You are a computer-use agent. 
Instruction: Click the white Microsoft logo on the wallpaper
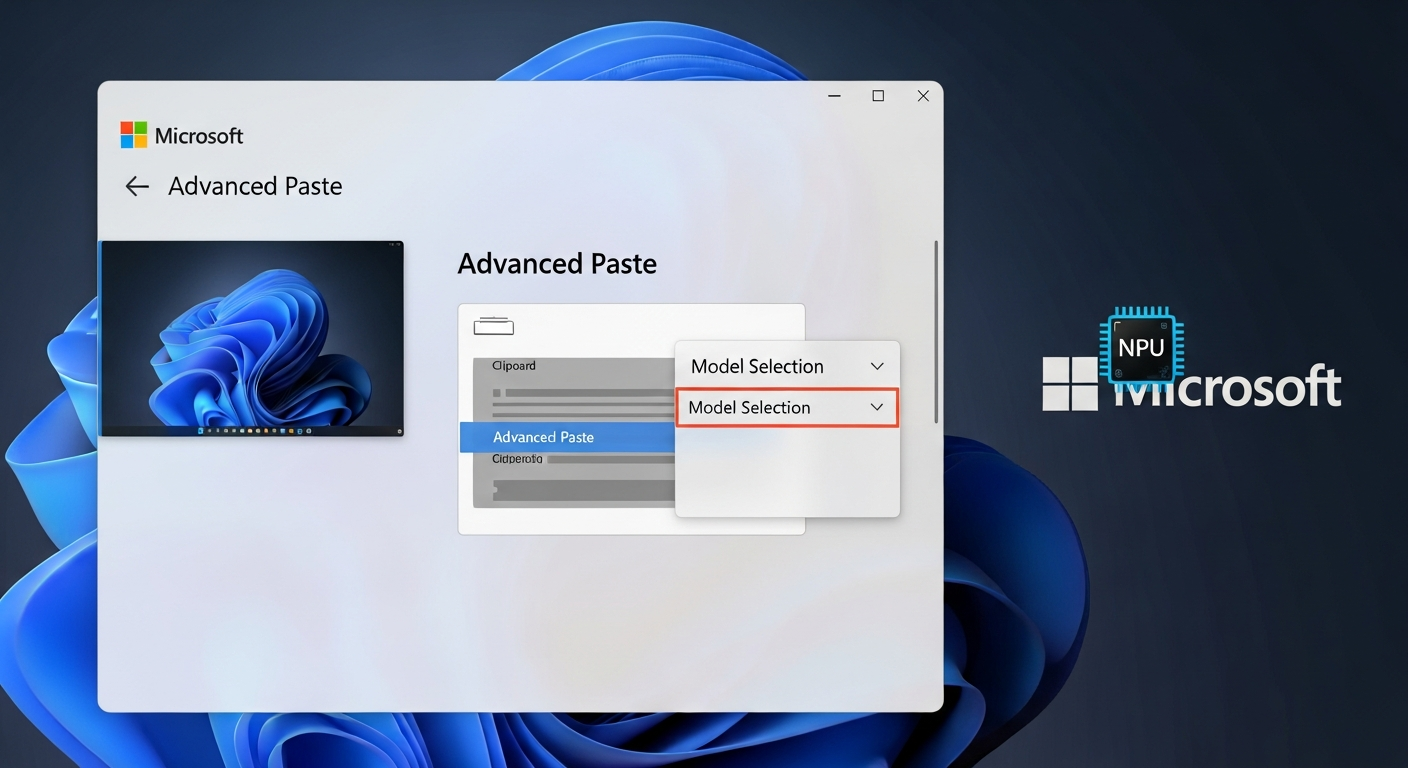pos(1070,384)
